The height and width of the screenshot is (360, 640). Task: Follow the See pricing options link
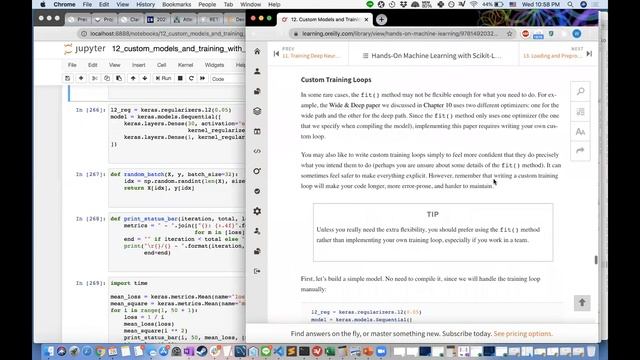point(523,333)
